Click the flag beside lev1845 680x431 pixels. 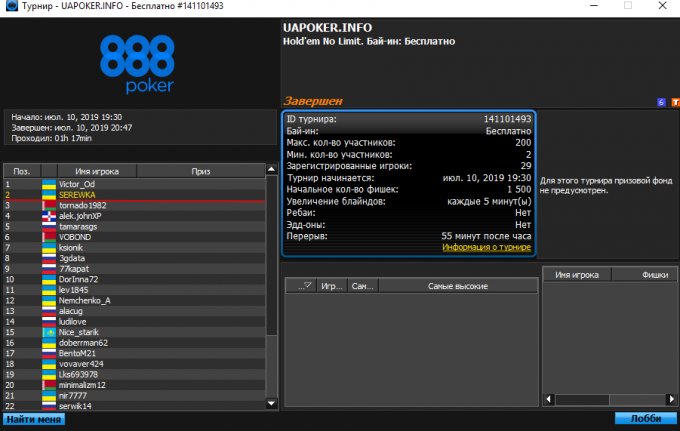tap(49, 290)
